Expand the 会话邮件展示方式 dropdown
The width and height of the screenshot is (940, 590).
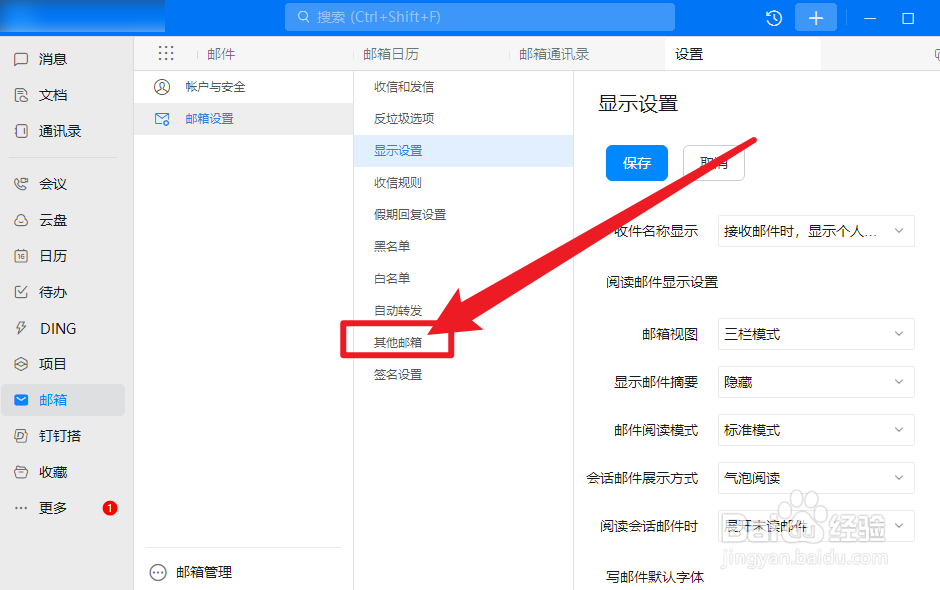click(x=815, y=478)
